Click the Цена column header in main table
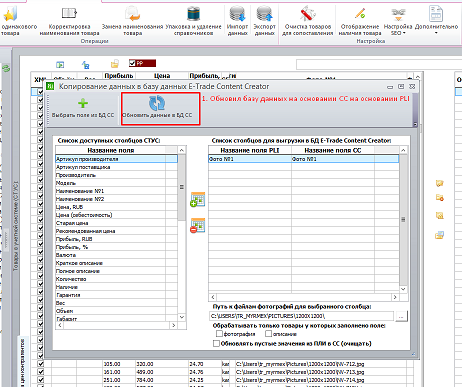Viewport: 462px width, 387px height. 162,76
